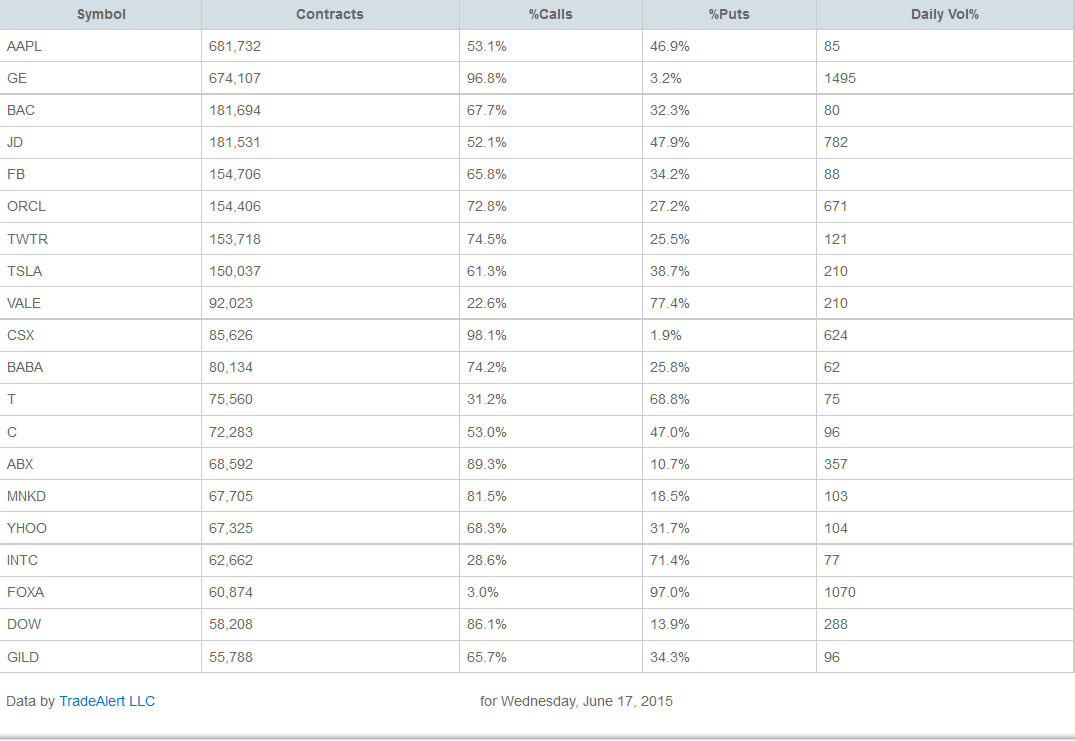Image resolution: width=1075 pixels, height=741 pixels.
Task: Click AAPL contracts value 681,732
Action: [x=235, y=46]
